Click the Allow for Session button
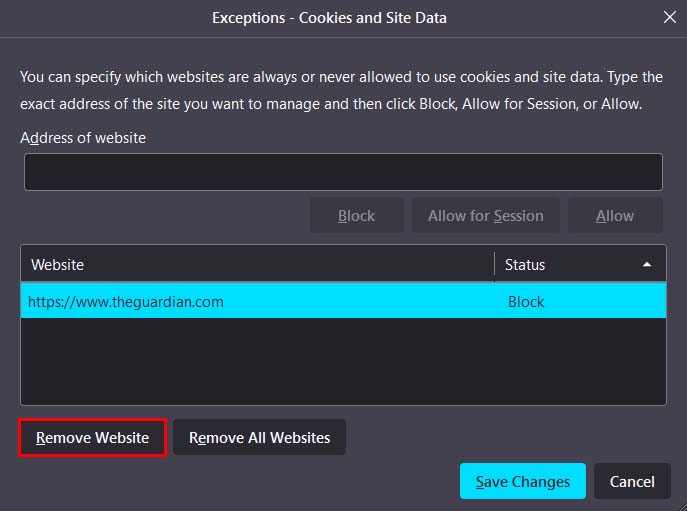Image resolution: width=687 pixels, height=511 pixels. pos(485,215)
